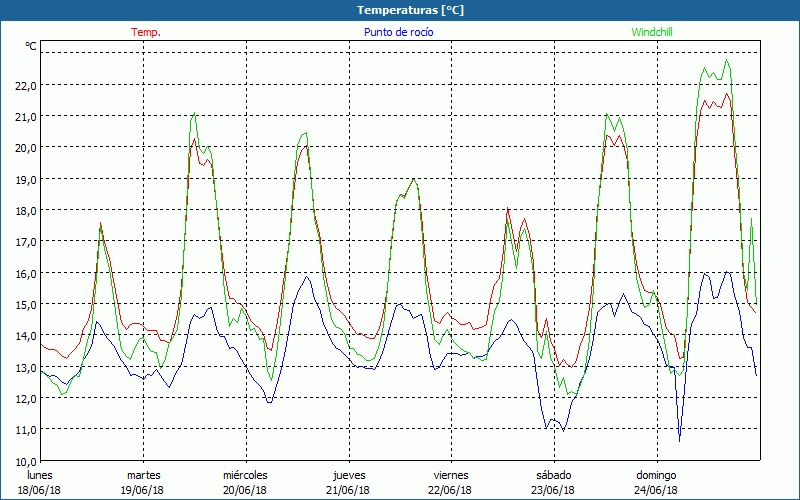Select the green 'Windchill' legend label

tap(652, 32)
